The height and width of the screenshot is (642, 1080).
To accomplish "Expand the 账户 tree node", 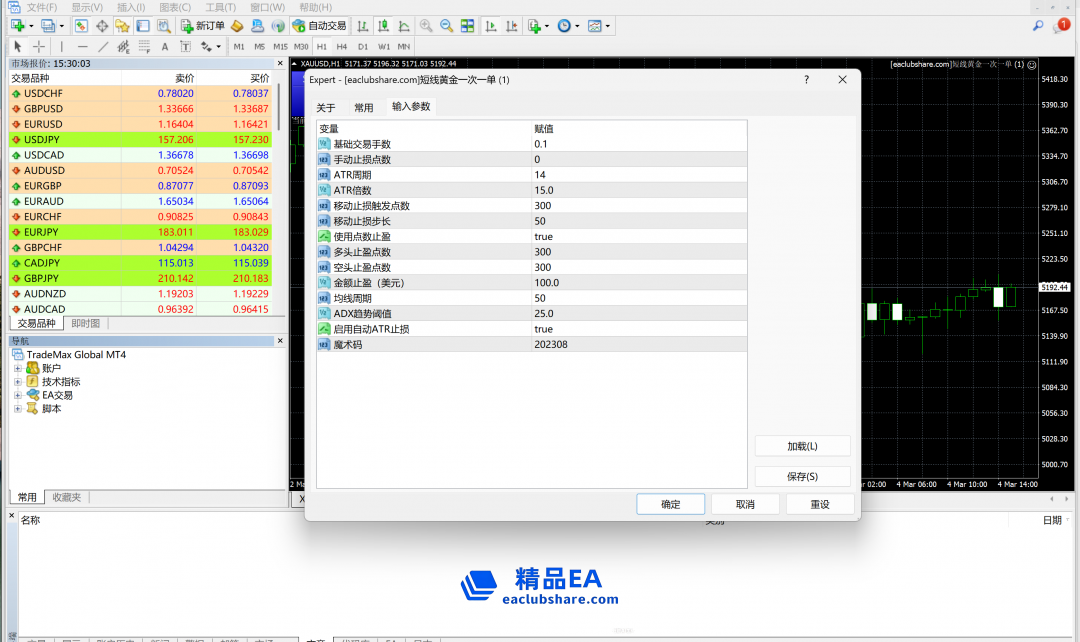I will click(x=18, y=368).
